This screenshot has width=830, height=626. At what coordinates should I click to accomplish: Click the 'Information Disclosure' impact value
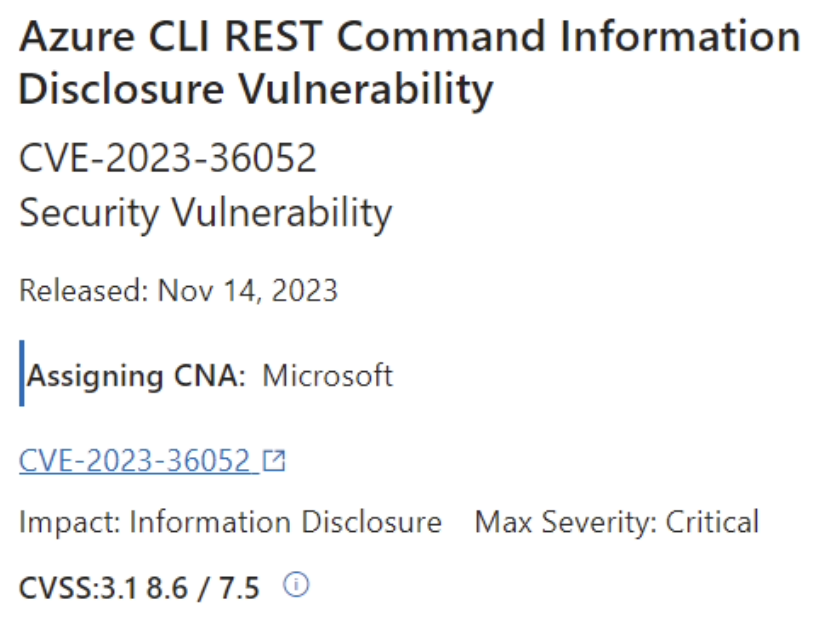(x=285, y=522)
